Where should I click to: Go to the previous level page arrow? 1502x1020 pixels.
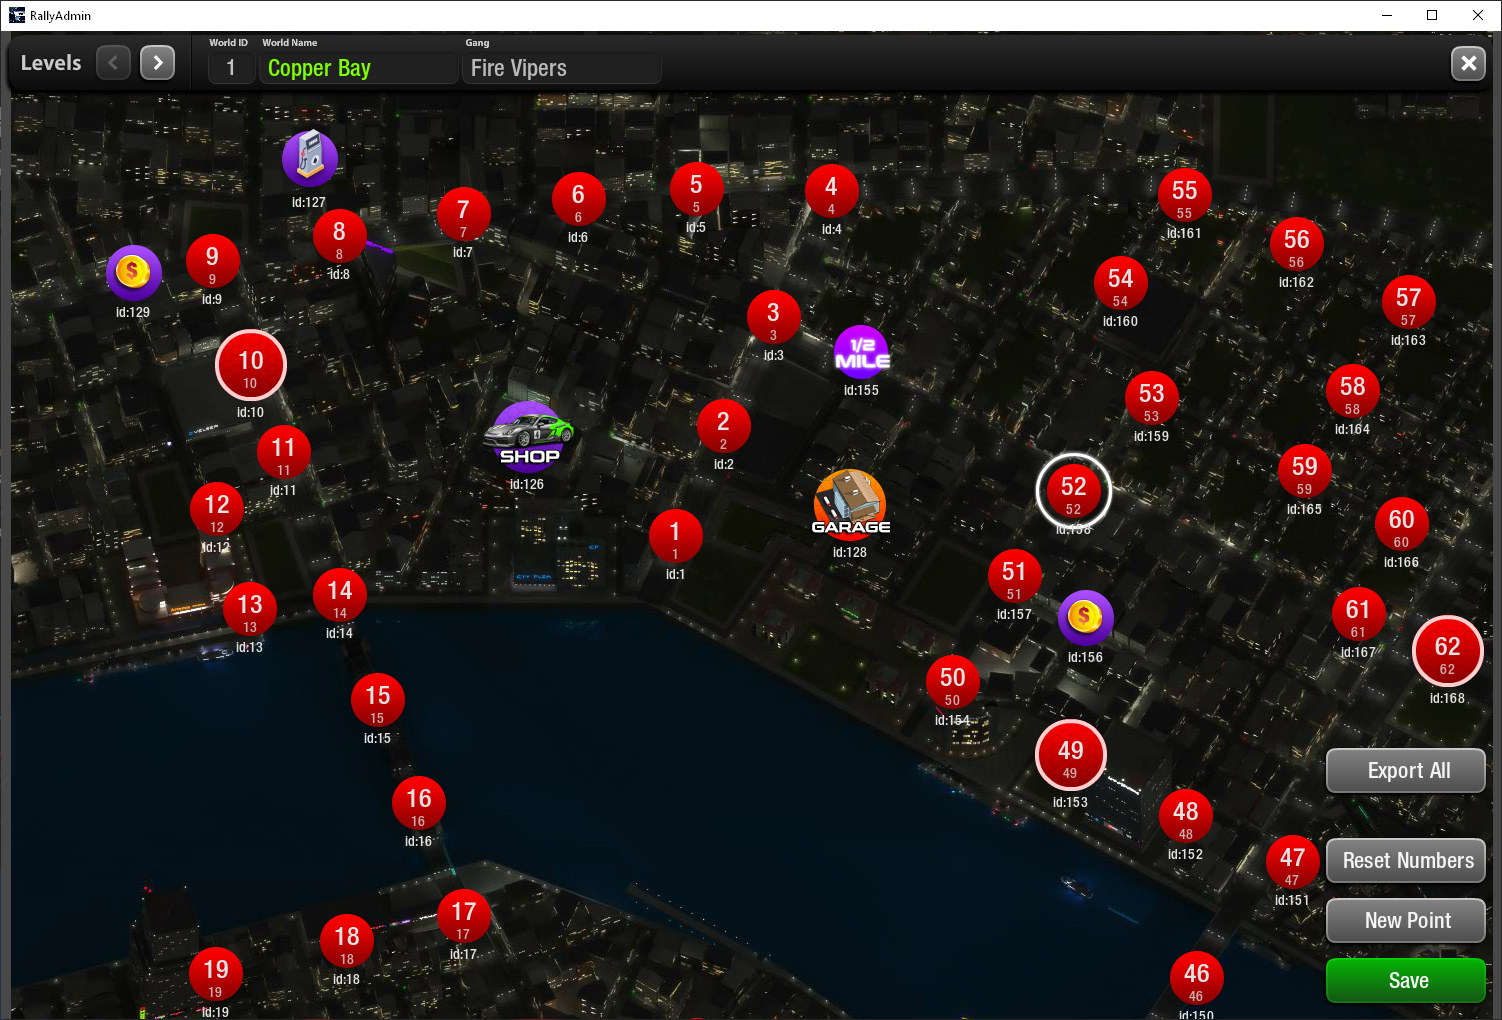click(113, 63)
